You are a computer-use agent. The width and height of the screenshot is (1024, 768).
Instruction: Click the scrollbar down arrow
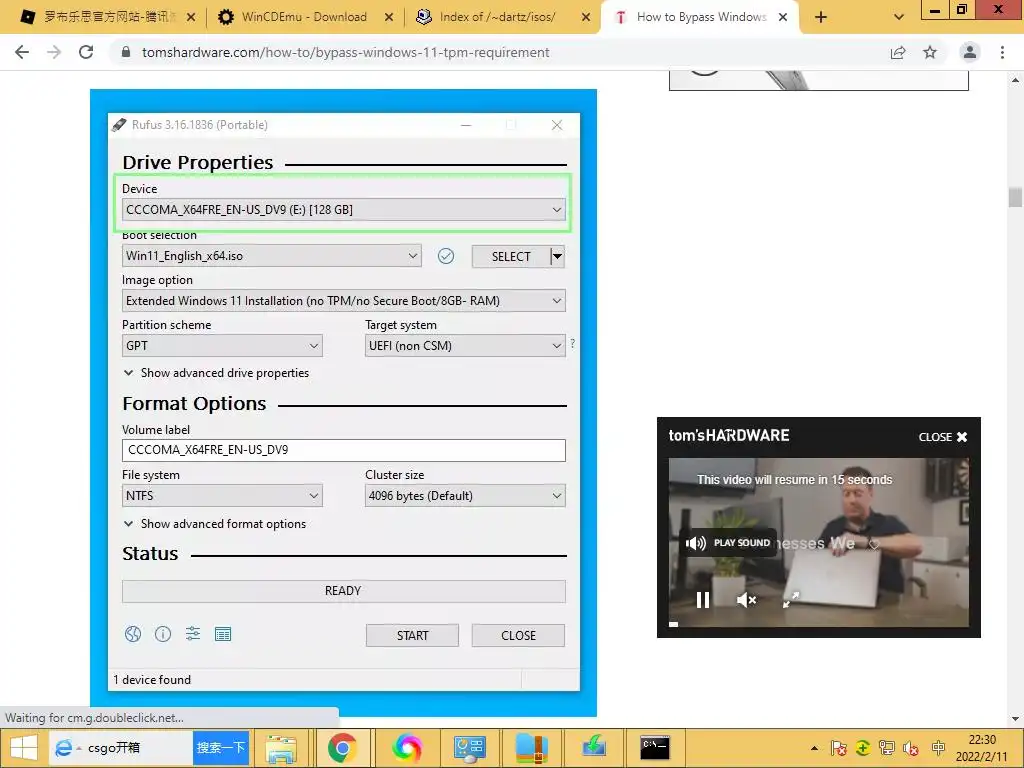click(x=1015, y=719)
